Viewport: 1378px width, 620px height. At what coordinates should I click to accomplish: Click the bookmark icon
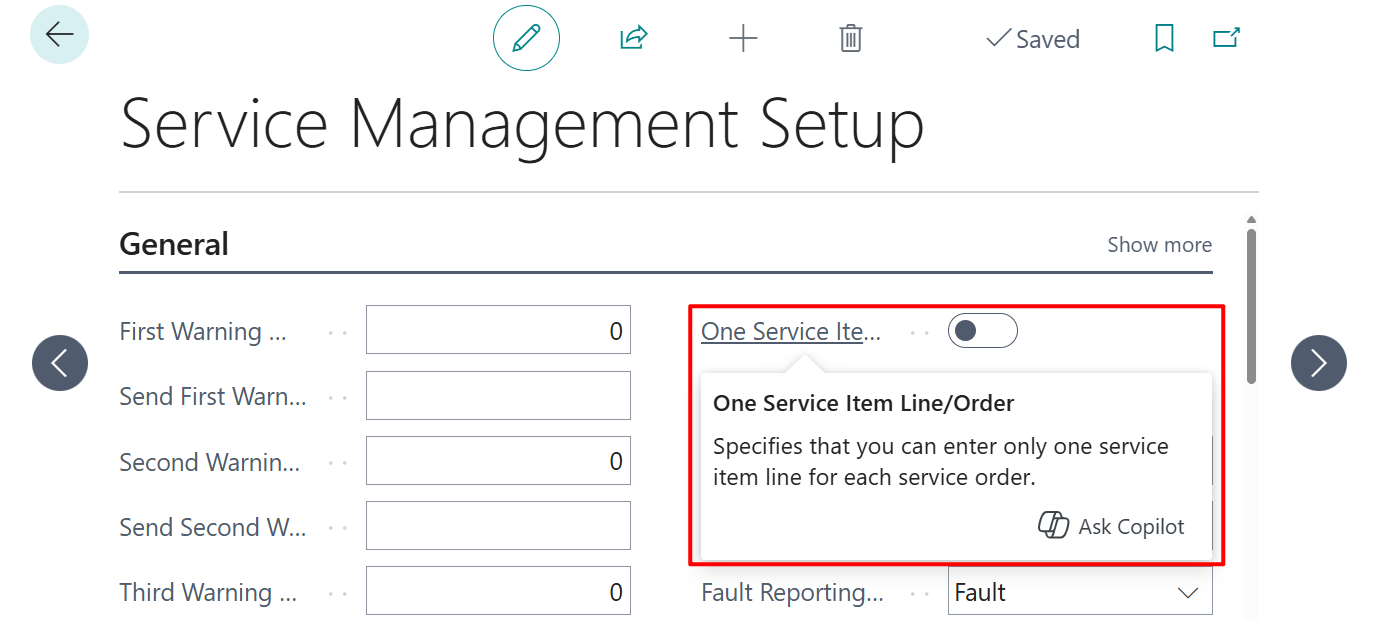[x=1163, y=38]
